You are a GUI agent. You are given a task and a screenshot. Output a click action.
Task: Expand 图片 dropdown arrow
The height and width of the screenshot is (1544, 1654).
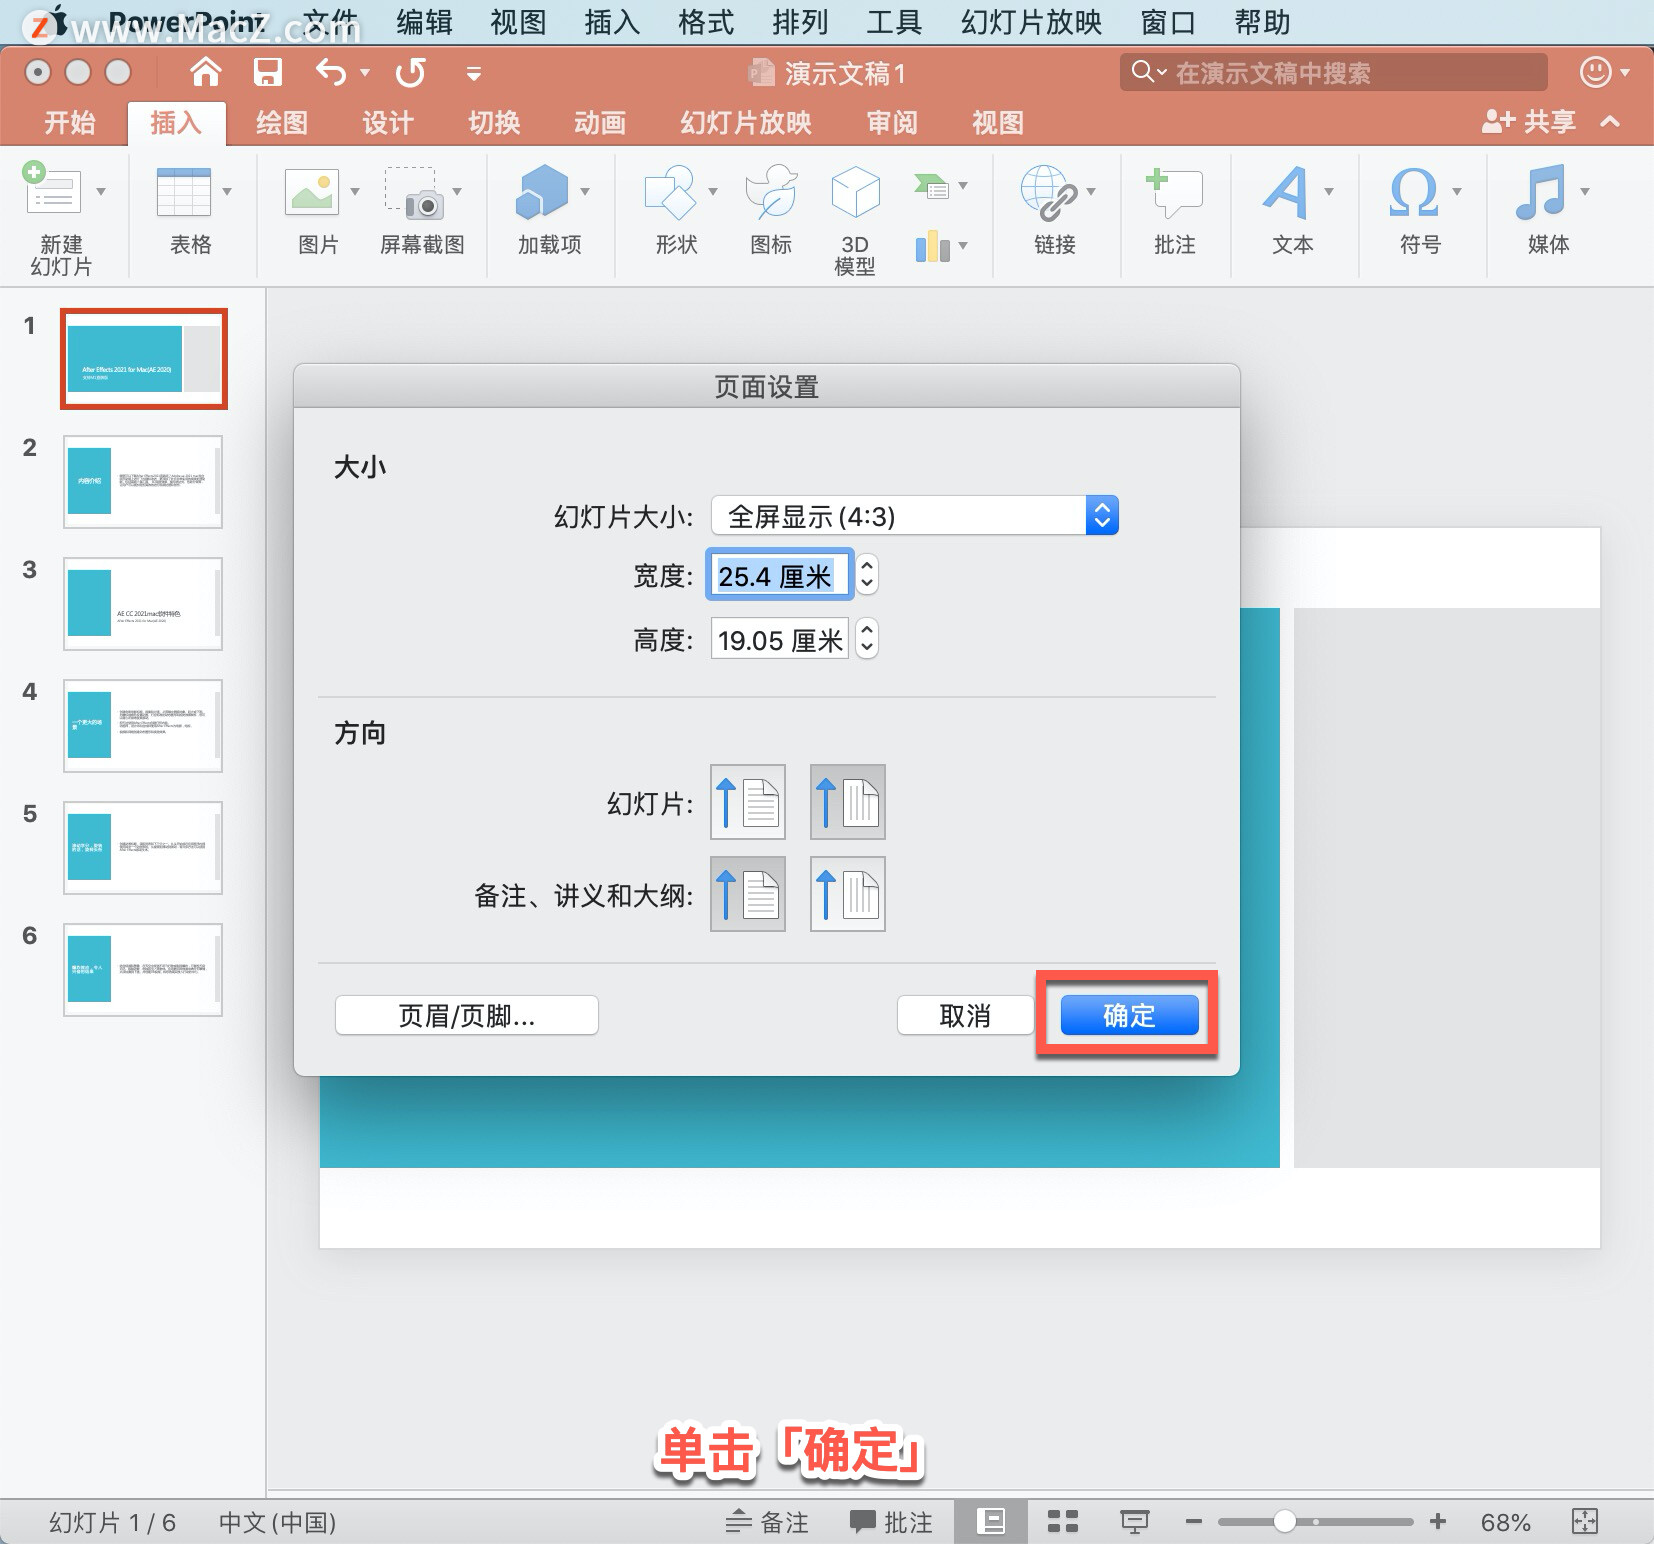[355, 190]
